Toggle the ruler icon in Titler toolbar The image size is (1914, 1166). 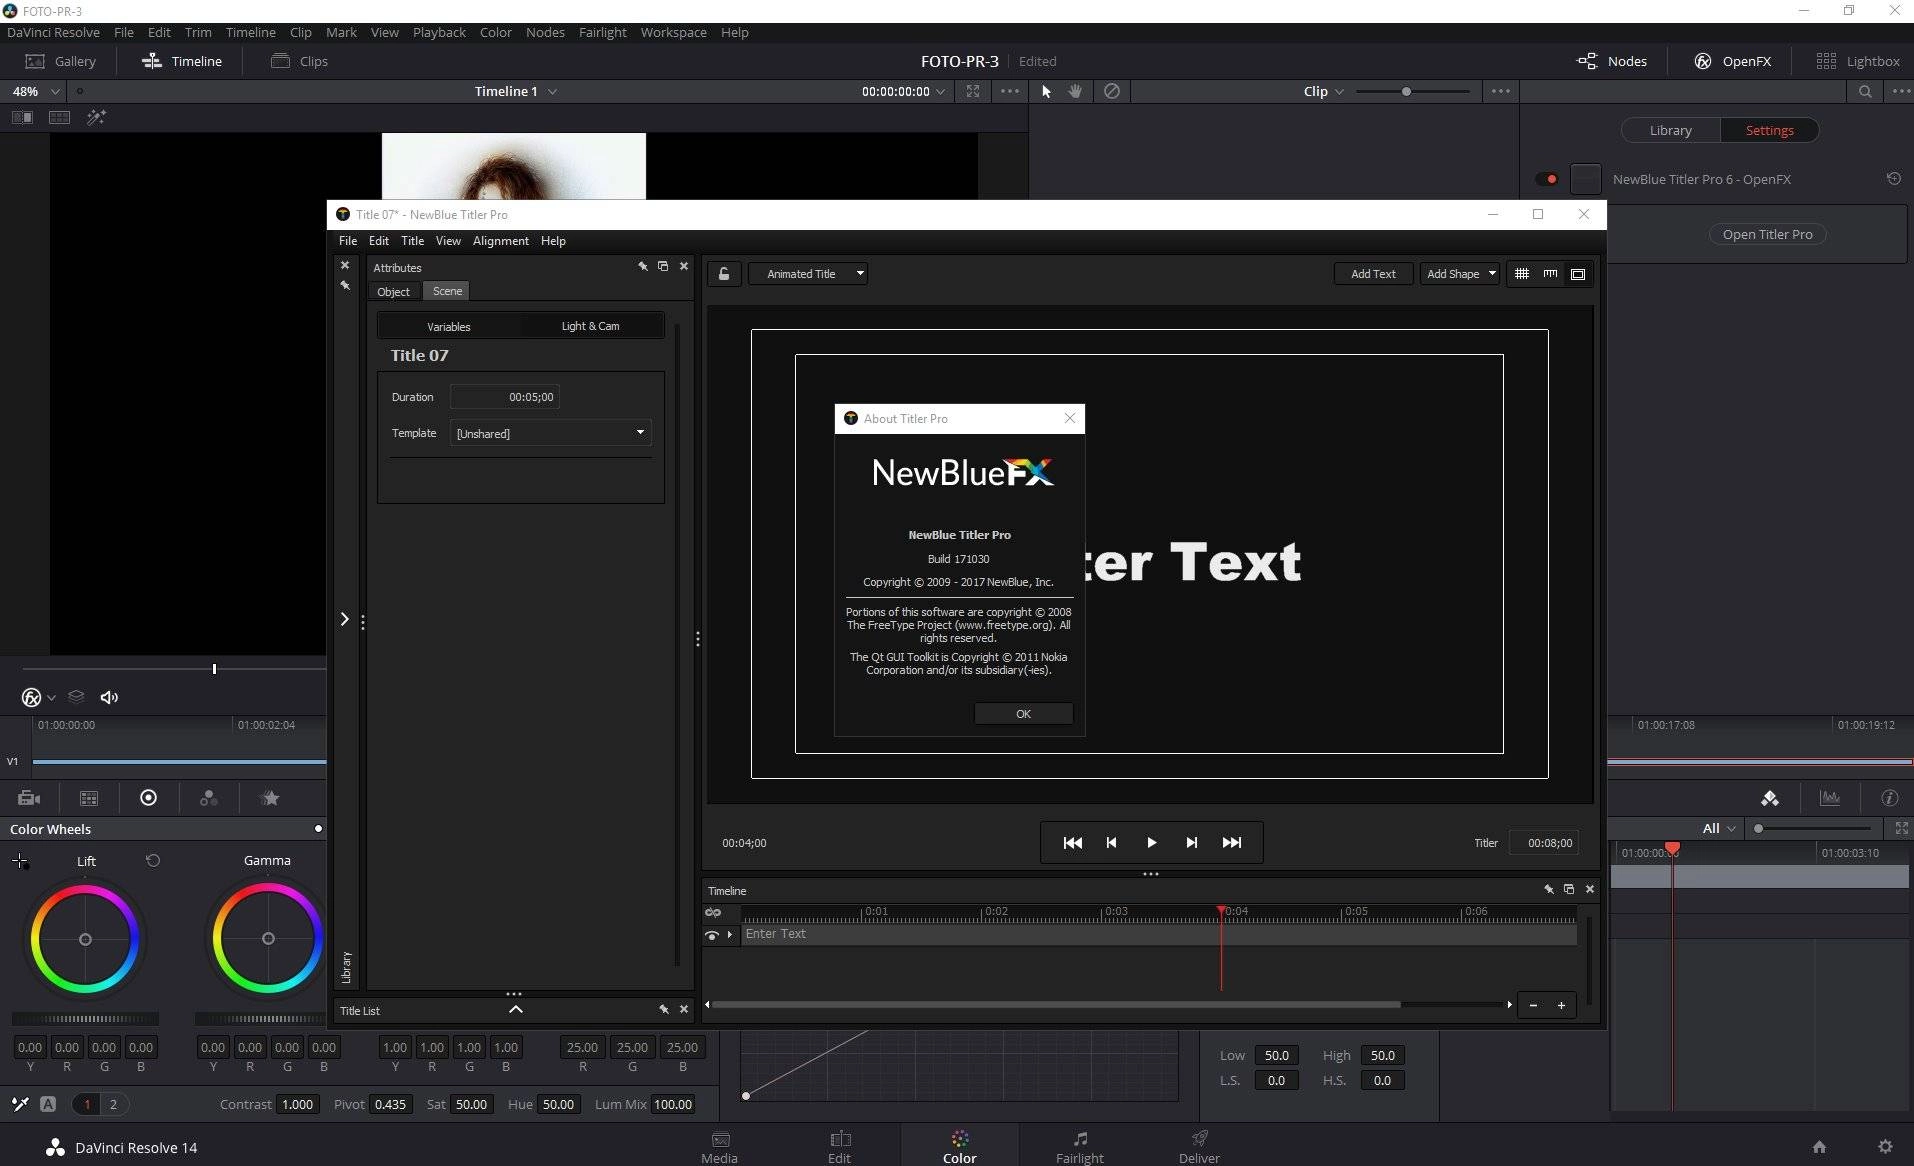1550,274
